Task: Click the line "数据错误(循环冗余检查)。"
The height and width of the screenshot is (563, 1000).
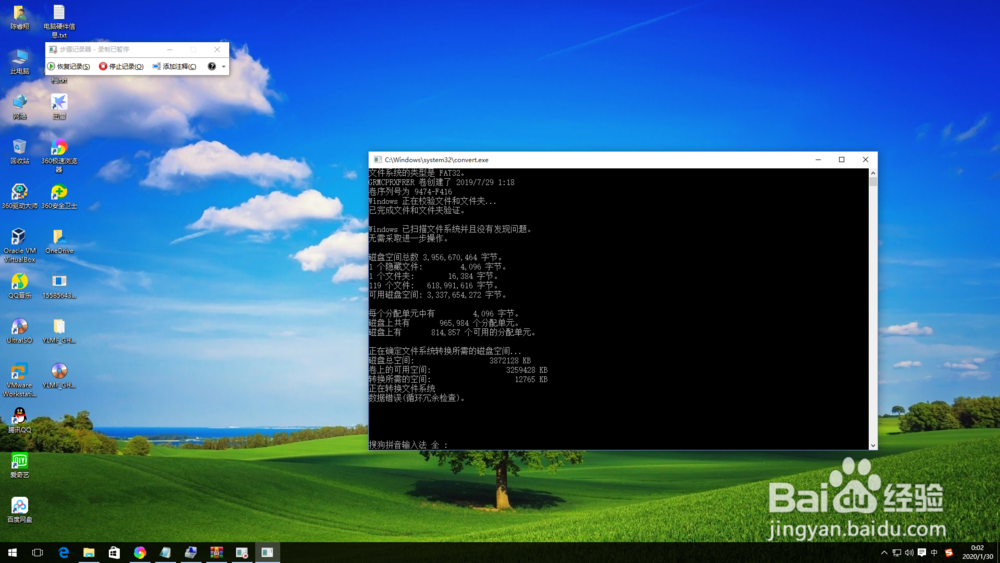Action: [x=417, y=398]
